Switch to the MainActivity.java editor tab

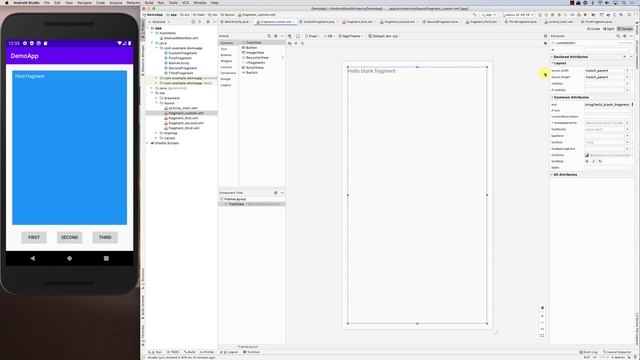(x=236, y=22)
